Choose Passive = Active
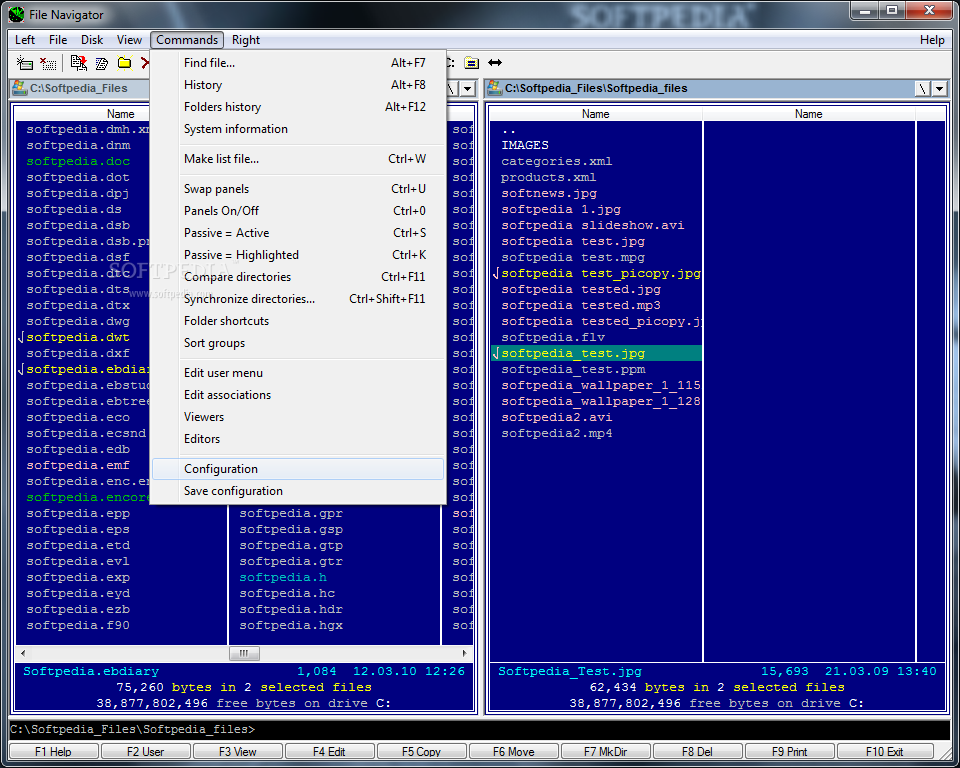 pyautogui.click(x=298, y=233)
